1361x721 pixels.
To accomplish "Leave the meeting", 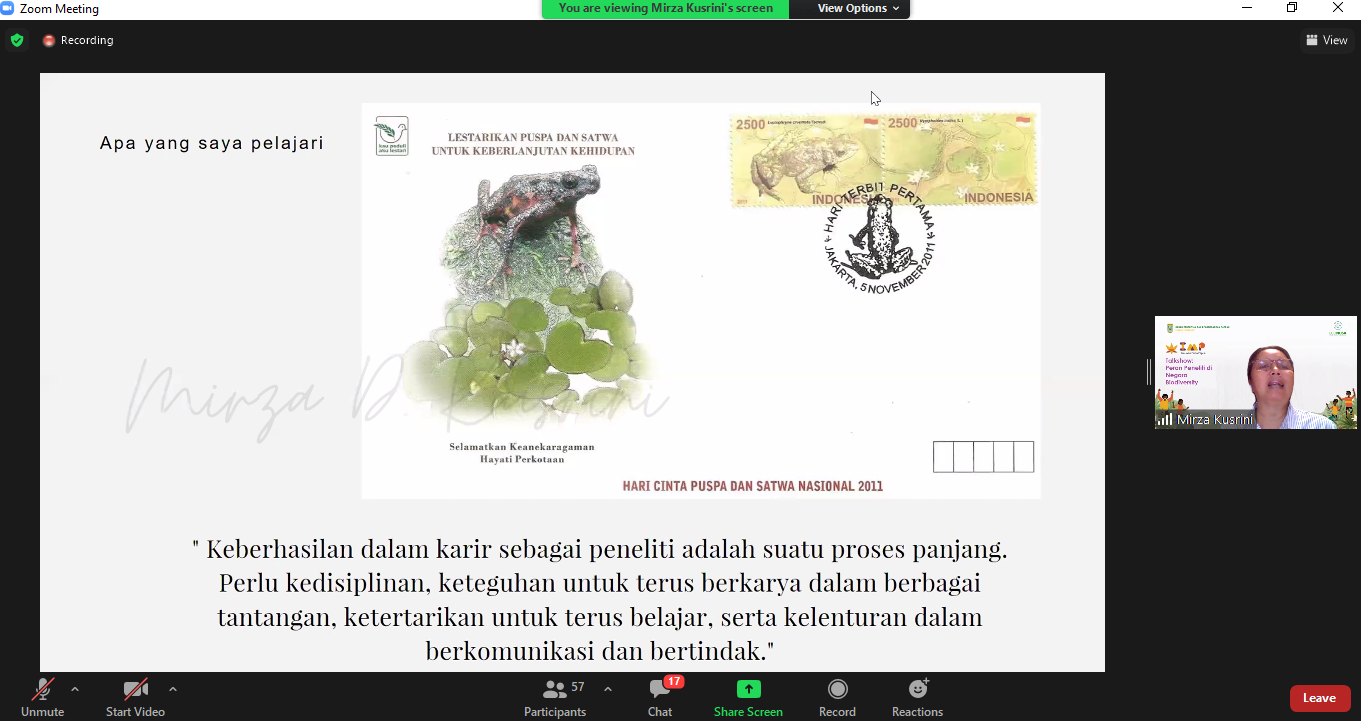I will (x=1320, y=698).
